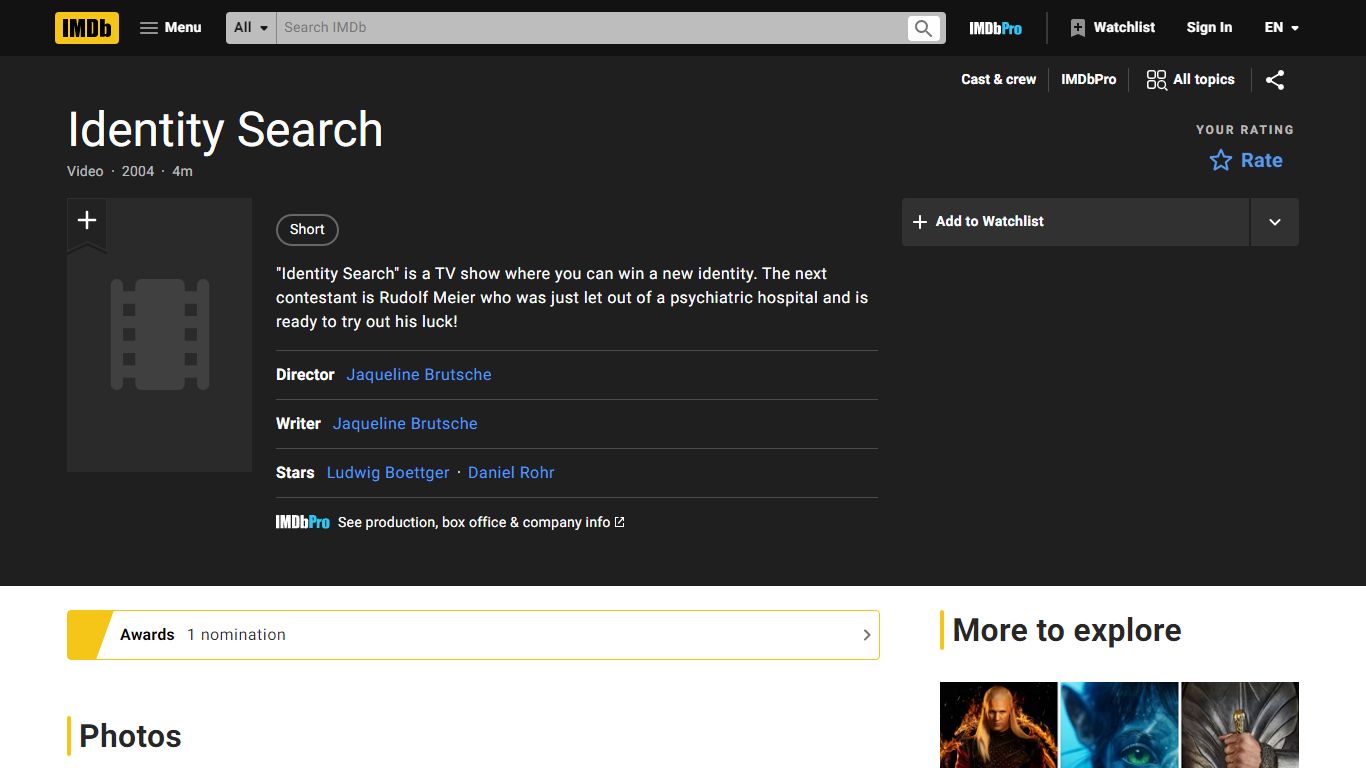Screen dimensions: 1366x768
Task: Click the More to explore heading
Action: point(1067,630)
